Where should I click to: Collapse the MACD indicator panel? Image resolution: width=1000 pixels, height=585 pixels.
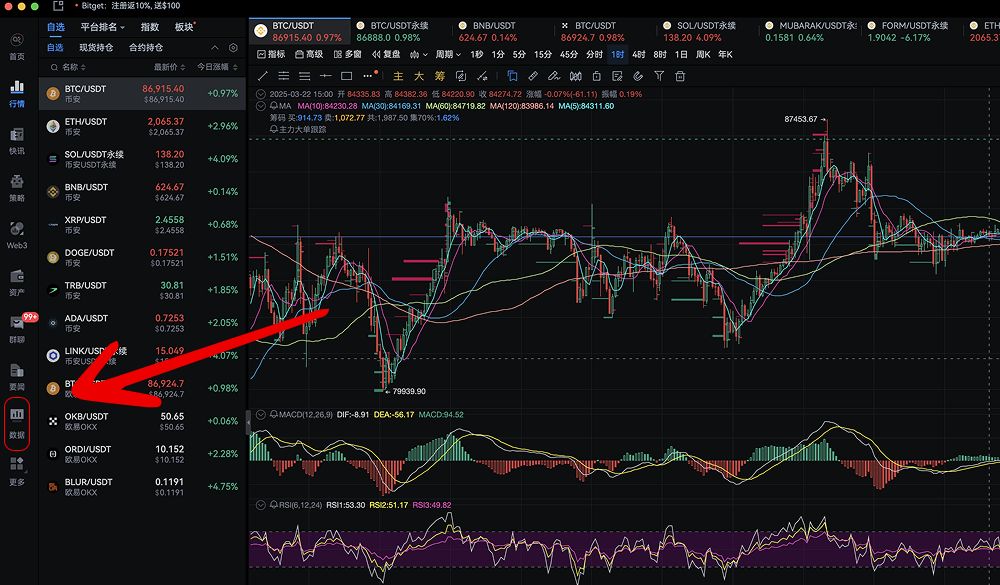pos(261,414)
